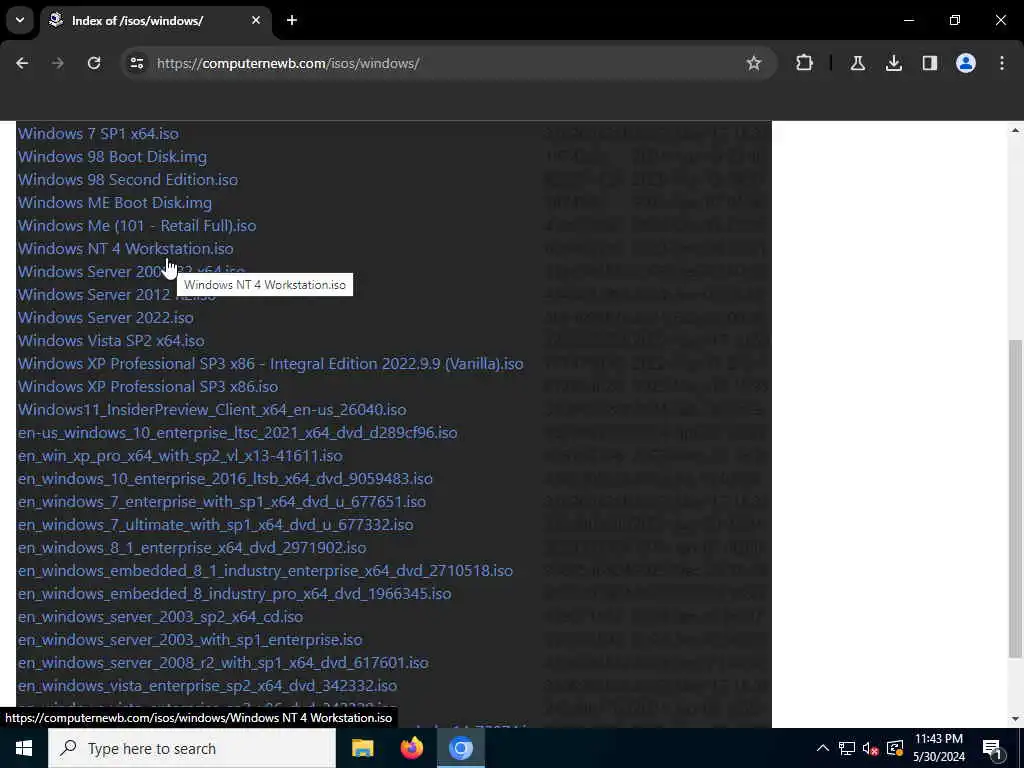The height and width of the screenshot is (768, 1024).
Task: Open the Chrome profile avatar
Action: (965, 63)
